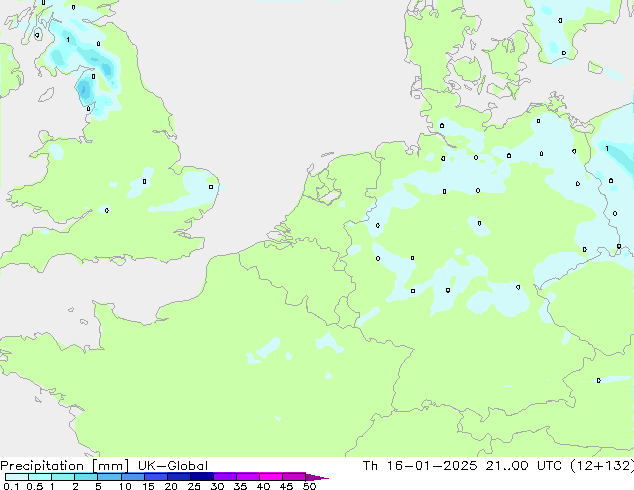Click the 15–20 mm legend color swatch
This screenshot has width=634, height=490.
pos(156,477)
